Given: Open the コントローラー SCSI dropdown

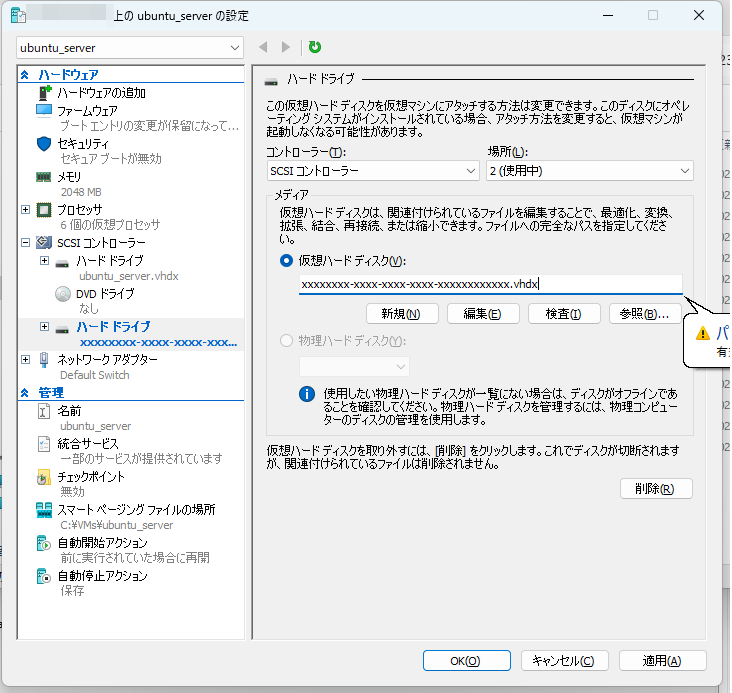Looking at the screenshot, I should 373,171.
